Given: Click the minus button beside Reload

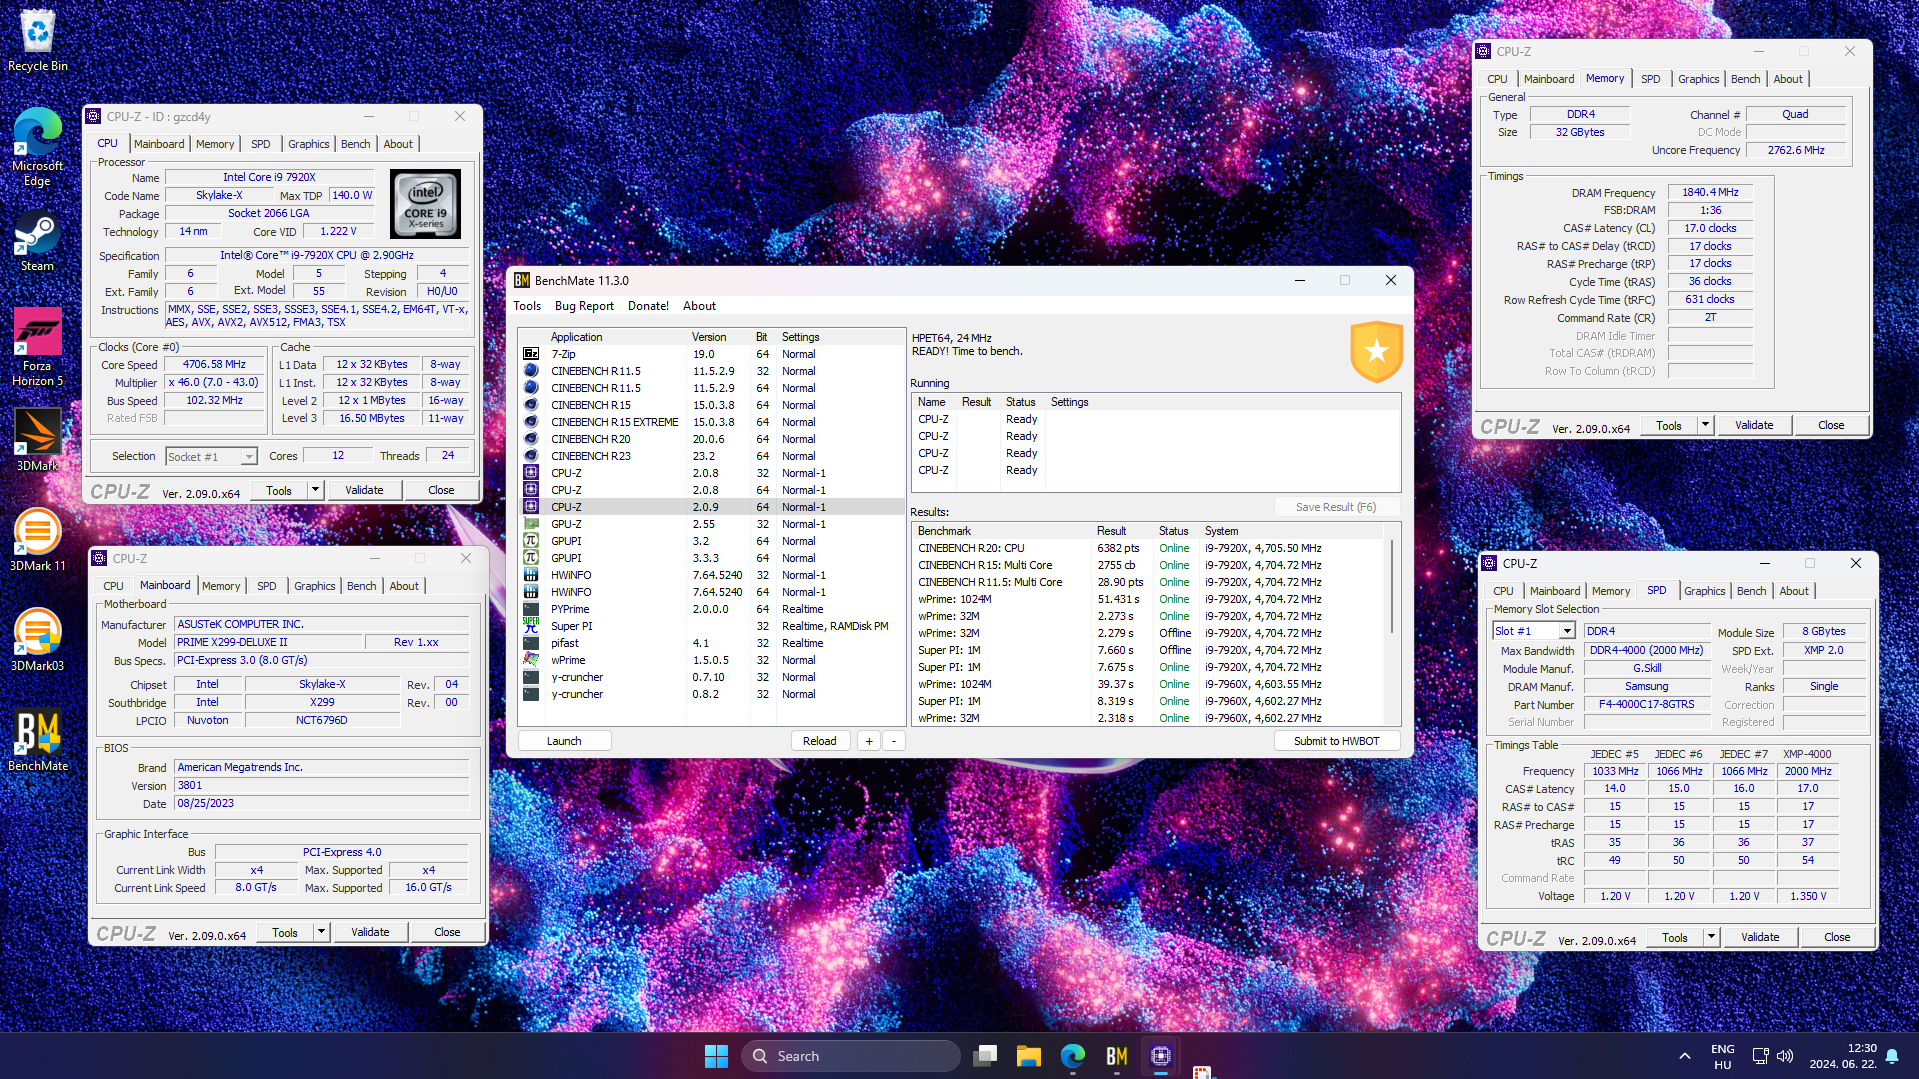Looking at the screenshot, I should click(894, 741).
